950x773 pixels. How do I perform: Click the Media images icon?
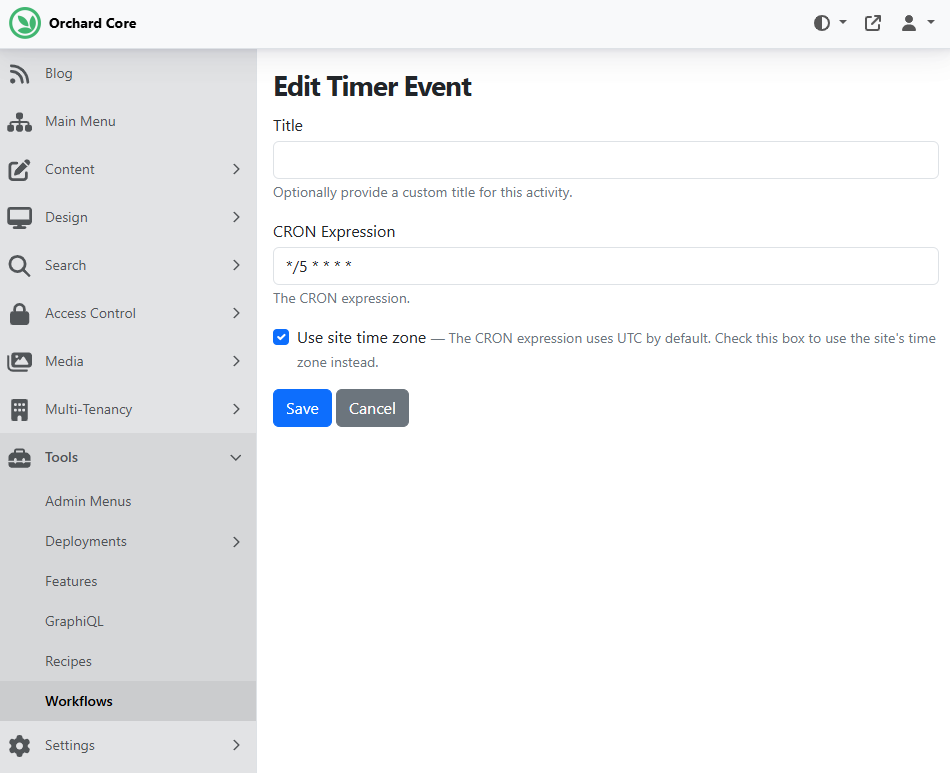pyautogui.click(x=19, y=362)
